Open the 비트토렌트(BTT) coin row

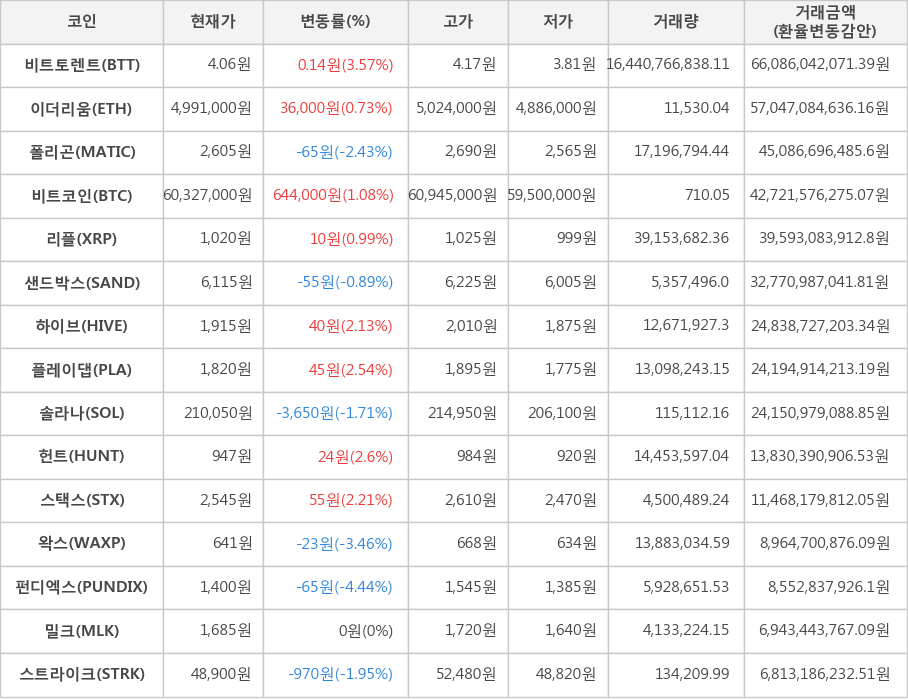coord(82,65)
